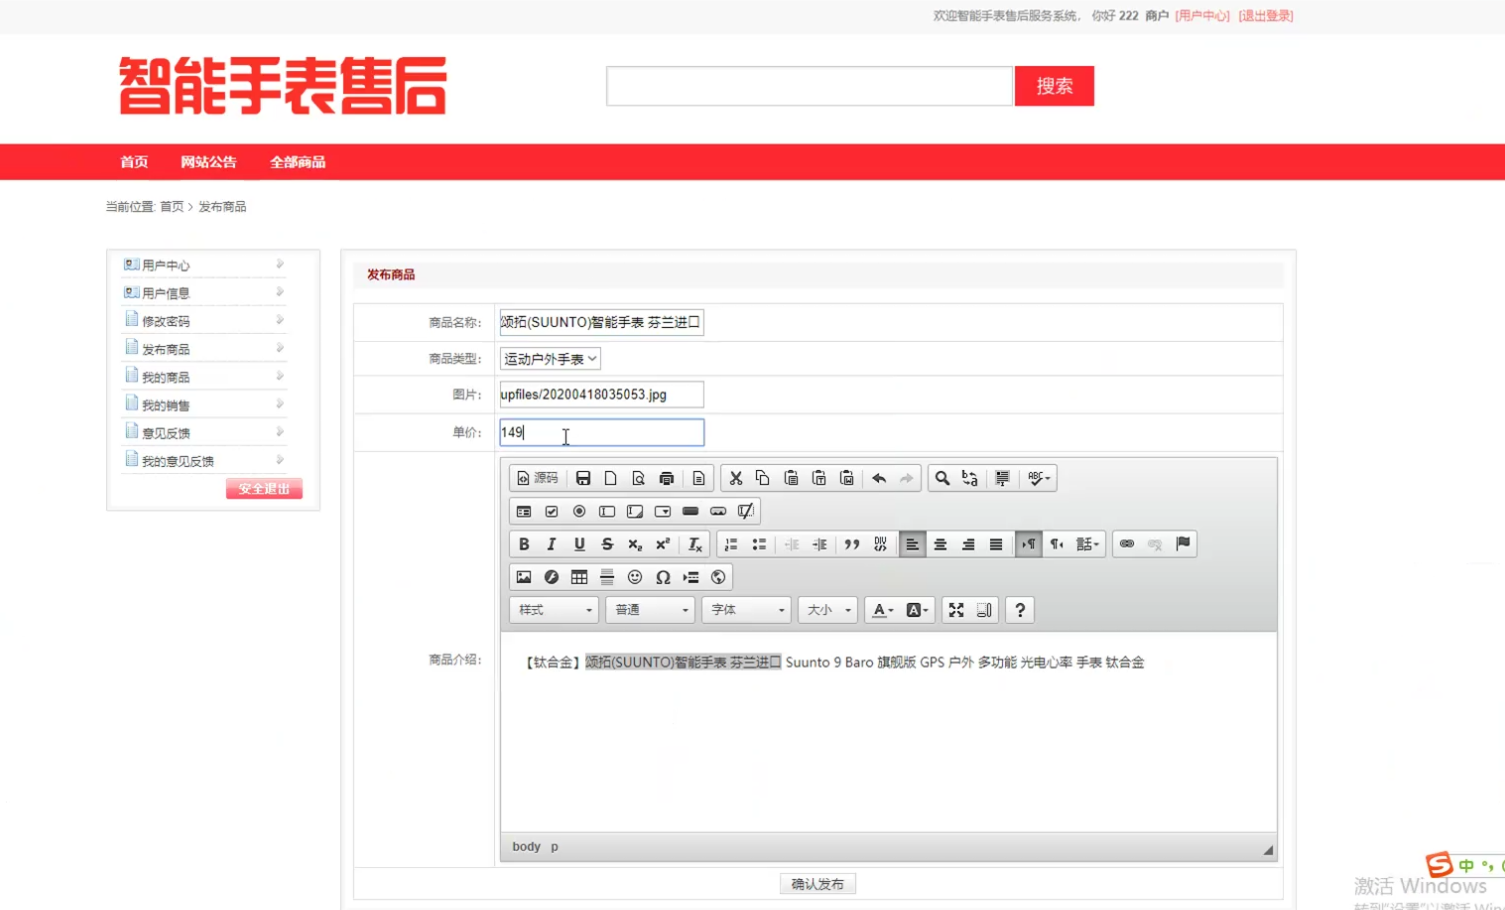Screen dimensions: 1505x910
Task: Undo the last edit
Action: pos(878,478)
